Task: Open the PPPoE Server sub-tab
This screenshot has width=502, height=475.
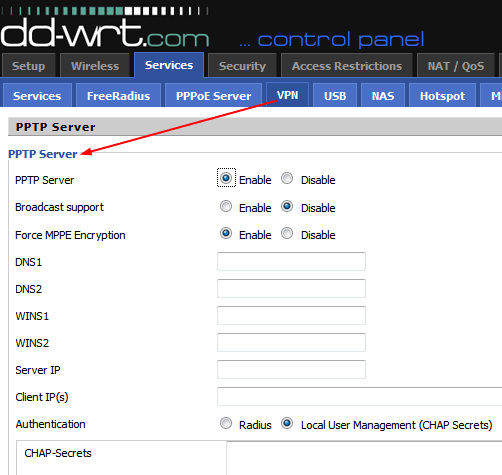Action: 213,96
